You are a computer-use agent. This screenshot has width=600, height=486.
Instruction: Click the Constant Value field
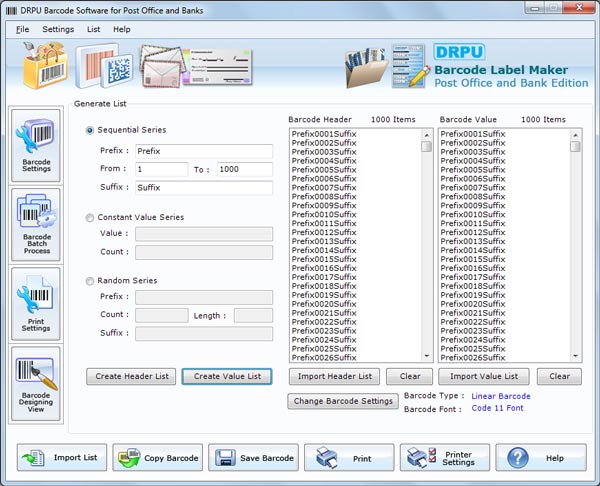pos(204,234)
